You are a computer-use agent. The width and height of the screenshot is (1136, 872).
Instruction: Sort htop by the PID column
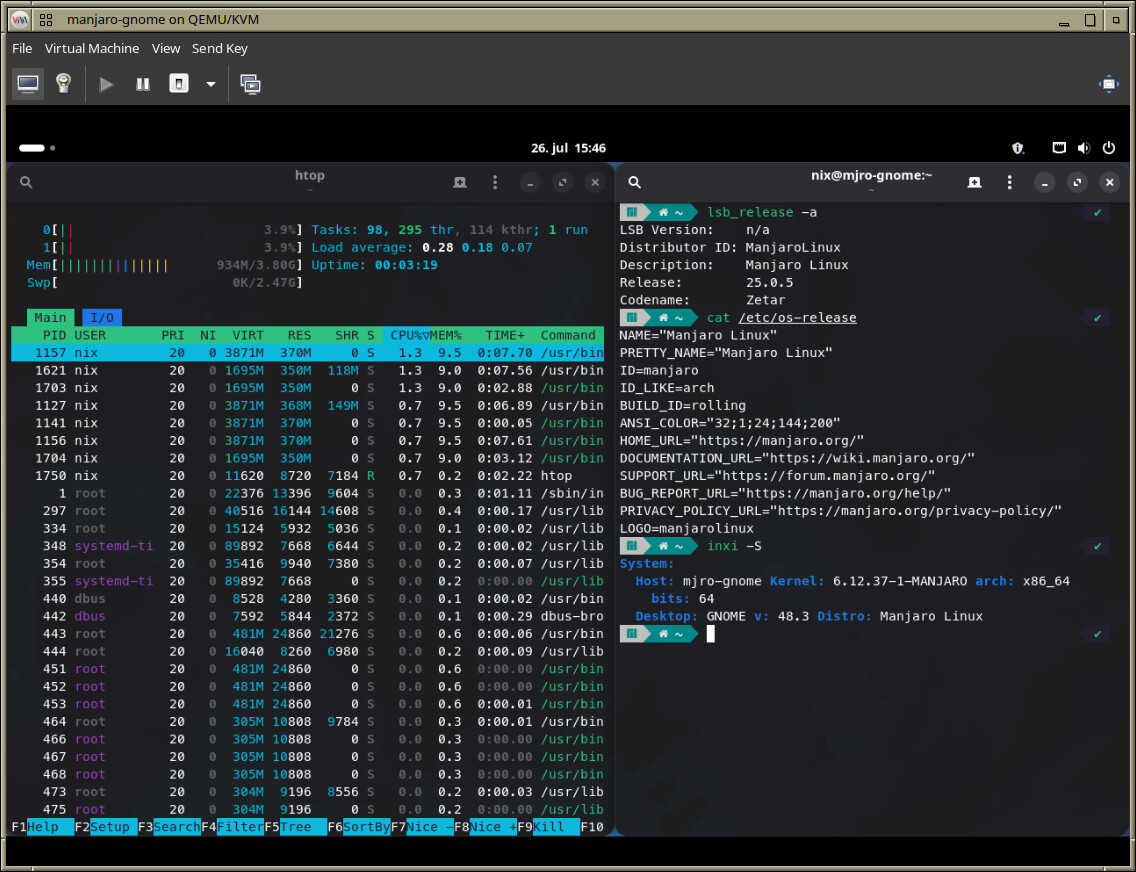(x=54, y=335)
